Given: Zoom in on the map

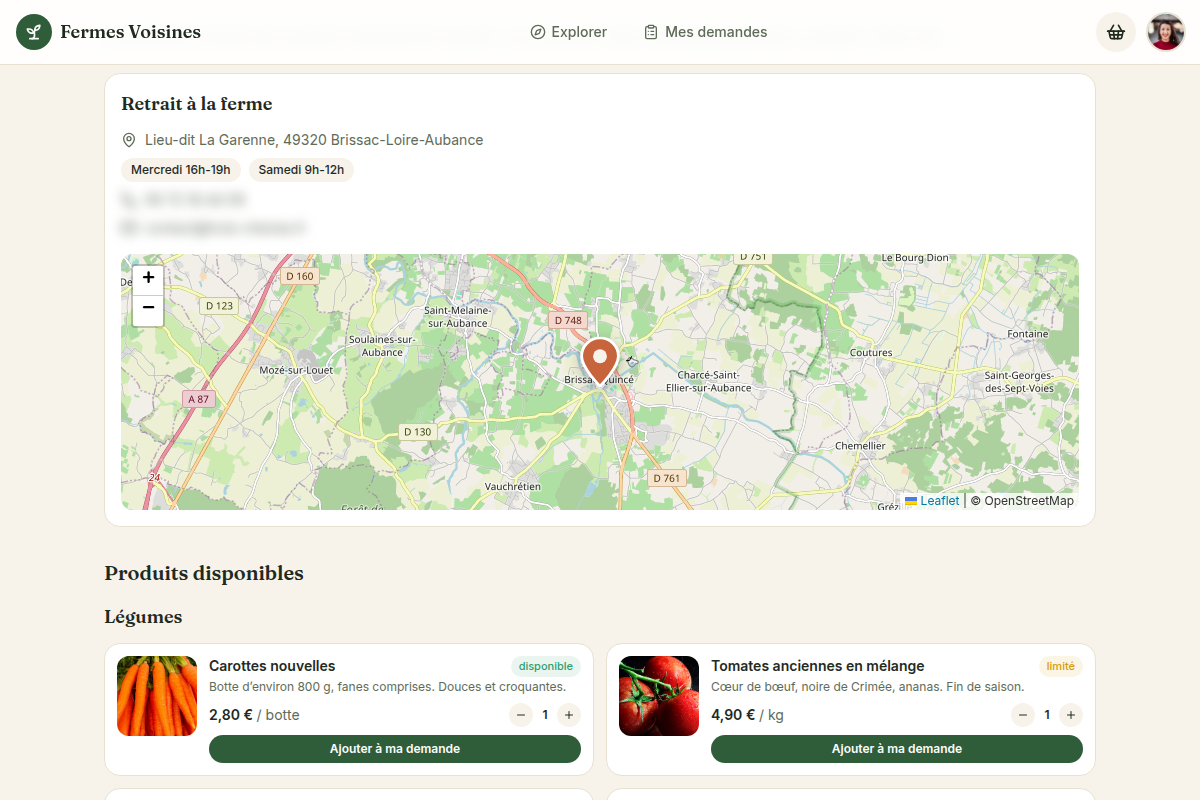Looking at the screenshot, I should pyautogui.click(x=148, y=278).
